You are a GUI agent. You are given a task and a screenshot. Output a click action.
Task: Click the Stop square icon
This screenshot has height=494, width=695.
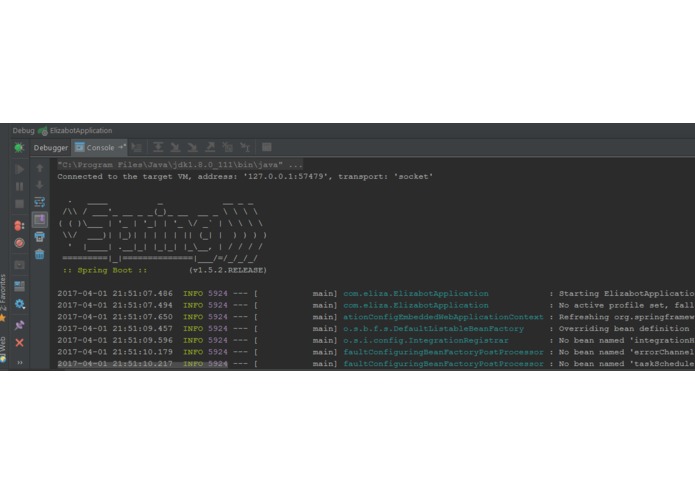pyautogui.click(x=20, y=204)
